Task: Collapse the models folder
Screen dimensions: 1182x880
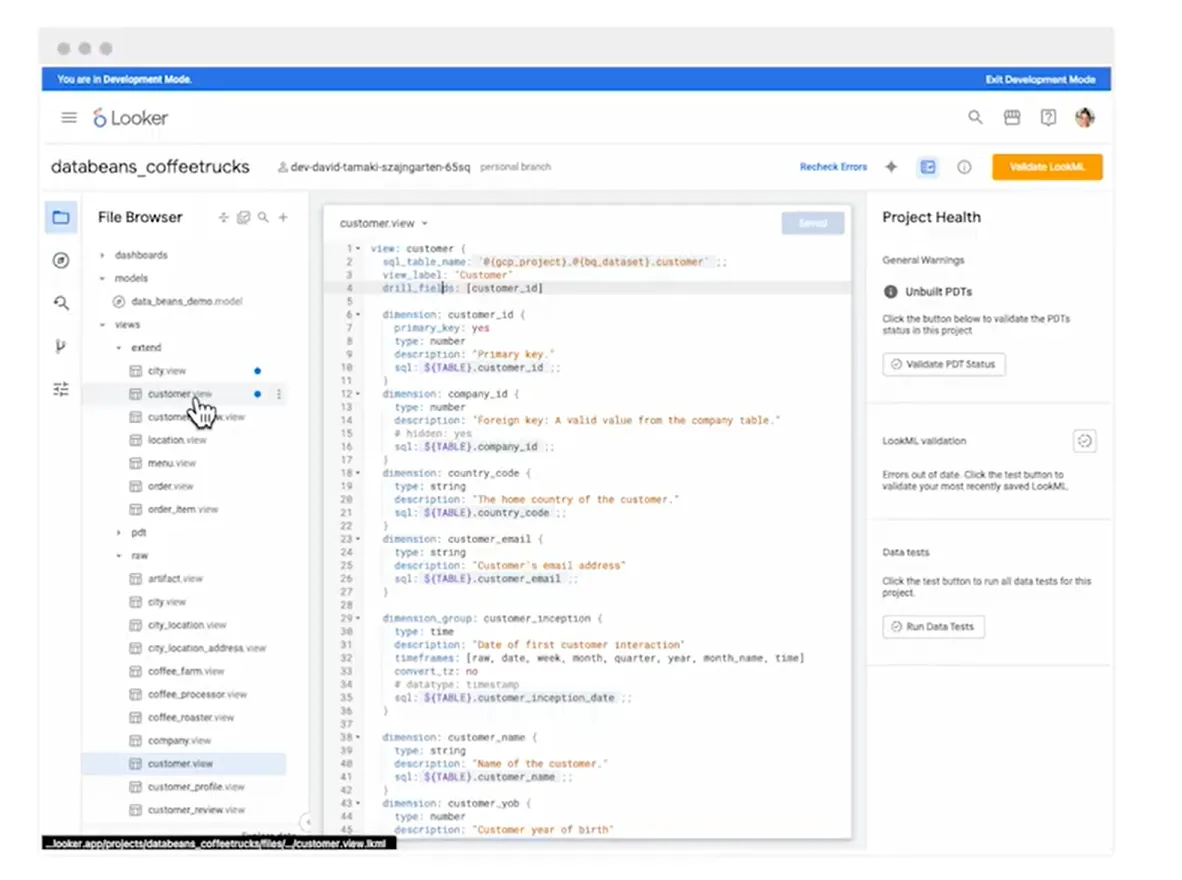Action: coord(103,278)
